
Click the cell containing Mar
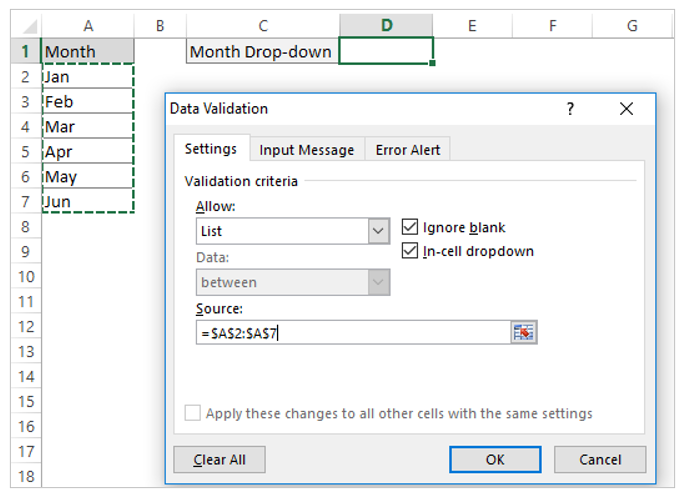pos(88,127)
